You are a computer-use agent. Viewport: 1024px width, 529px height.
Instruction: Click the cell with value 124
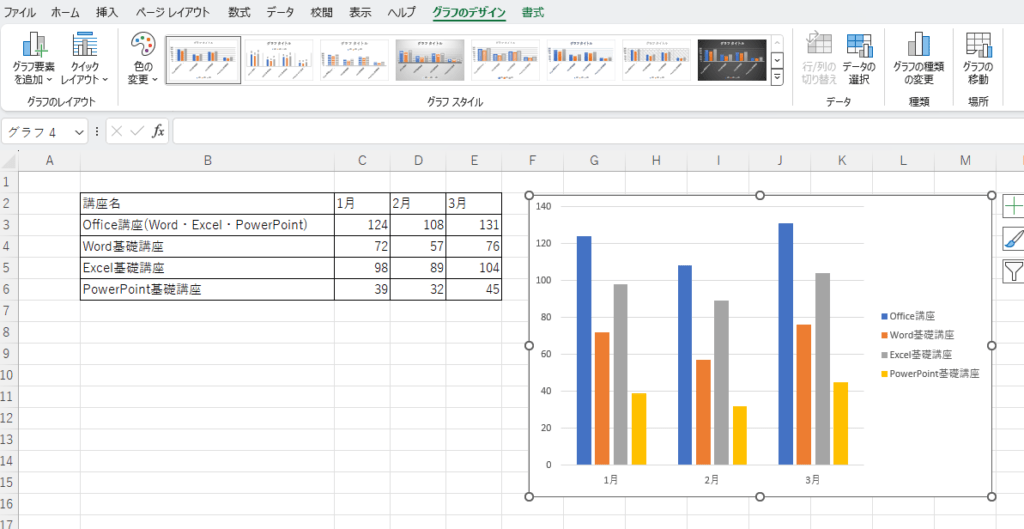[362, 225]
